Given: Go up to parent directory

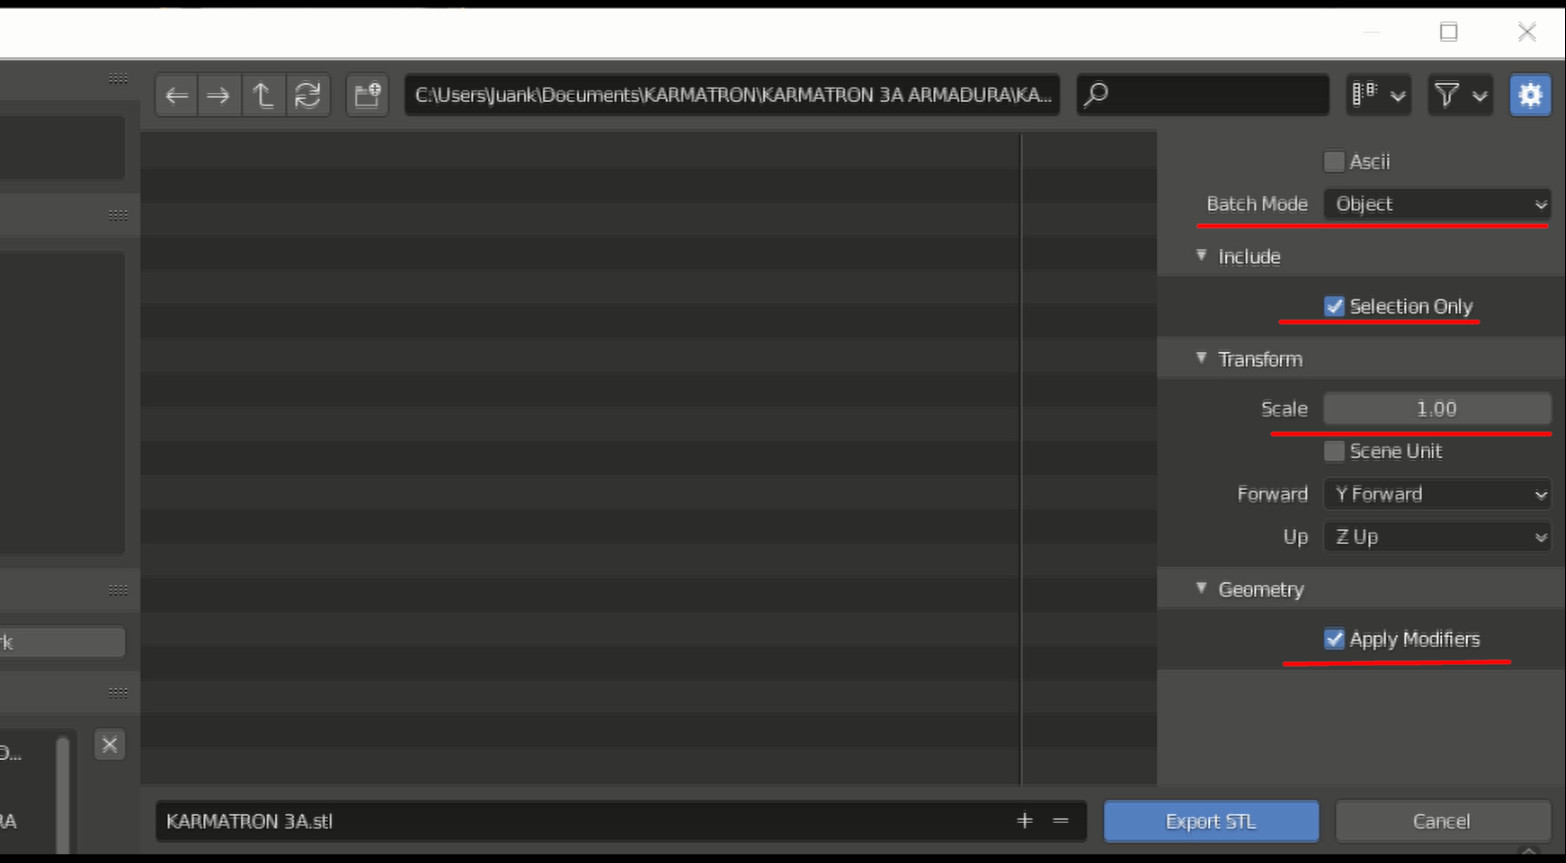Looking at the screenshot, I should (262, 95).
